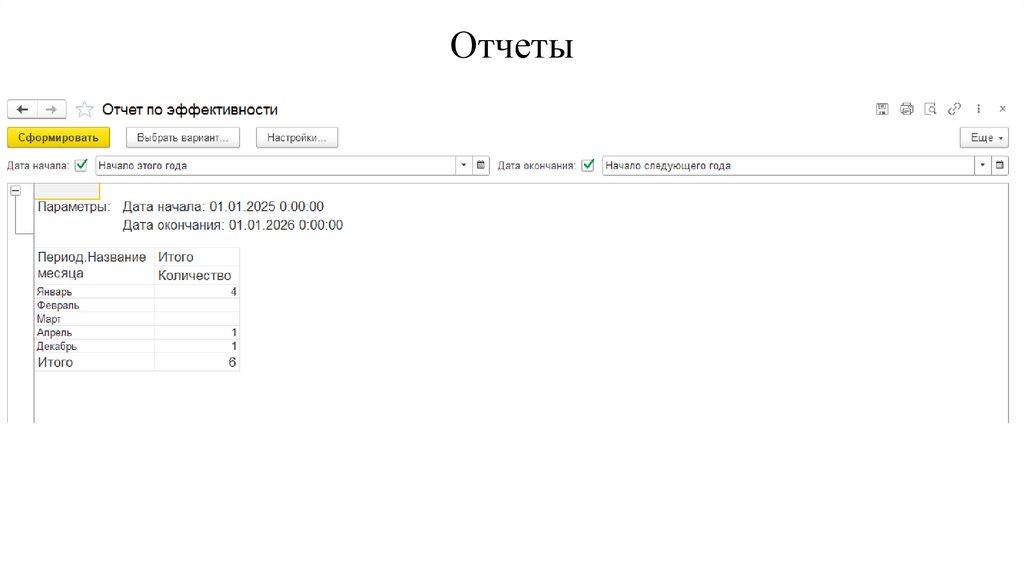Uncheck the Дата окончания checkbox
The image size is (1024, 574).
click(x=588, y=165)
